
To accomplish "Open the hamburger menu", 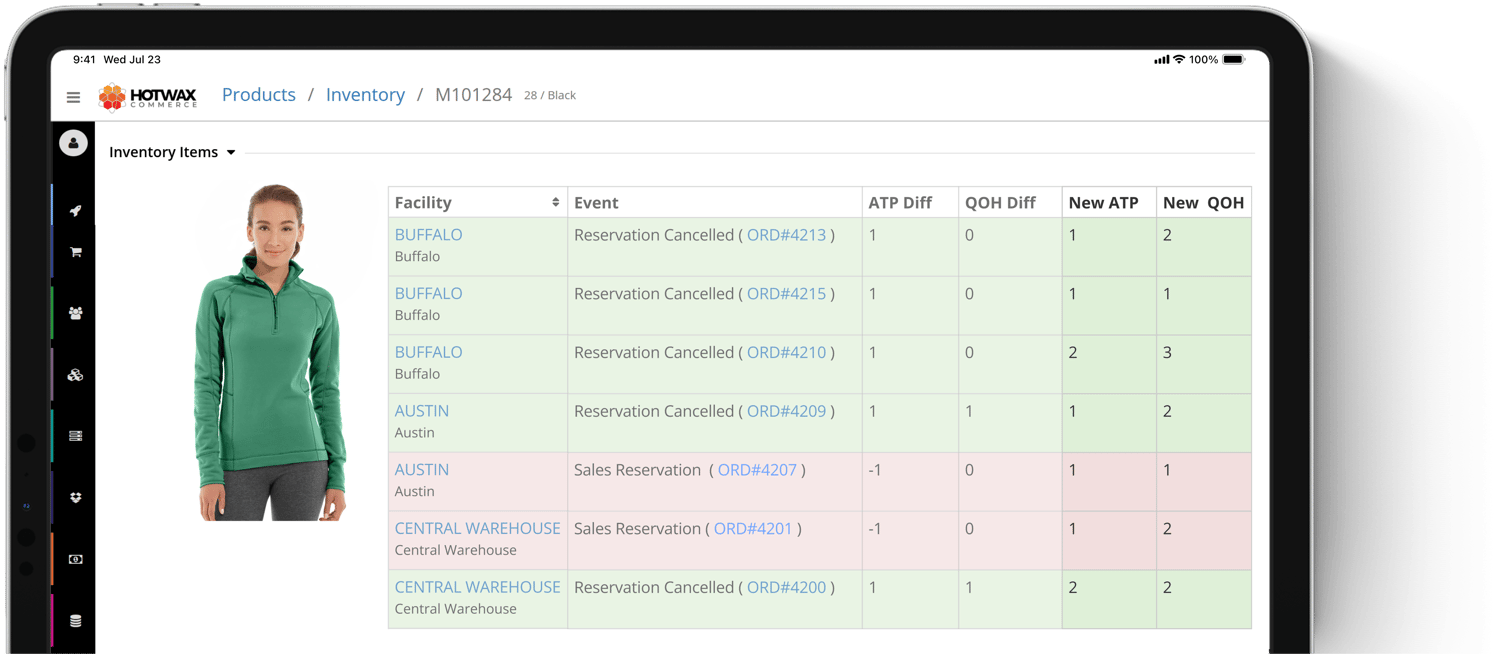I will pyautogui.click(x=73, y=97).
